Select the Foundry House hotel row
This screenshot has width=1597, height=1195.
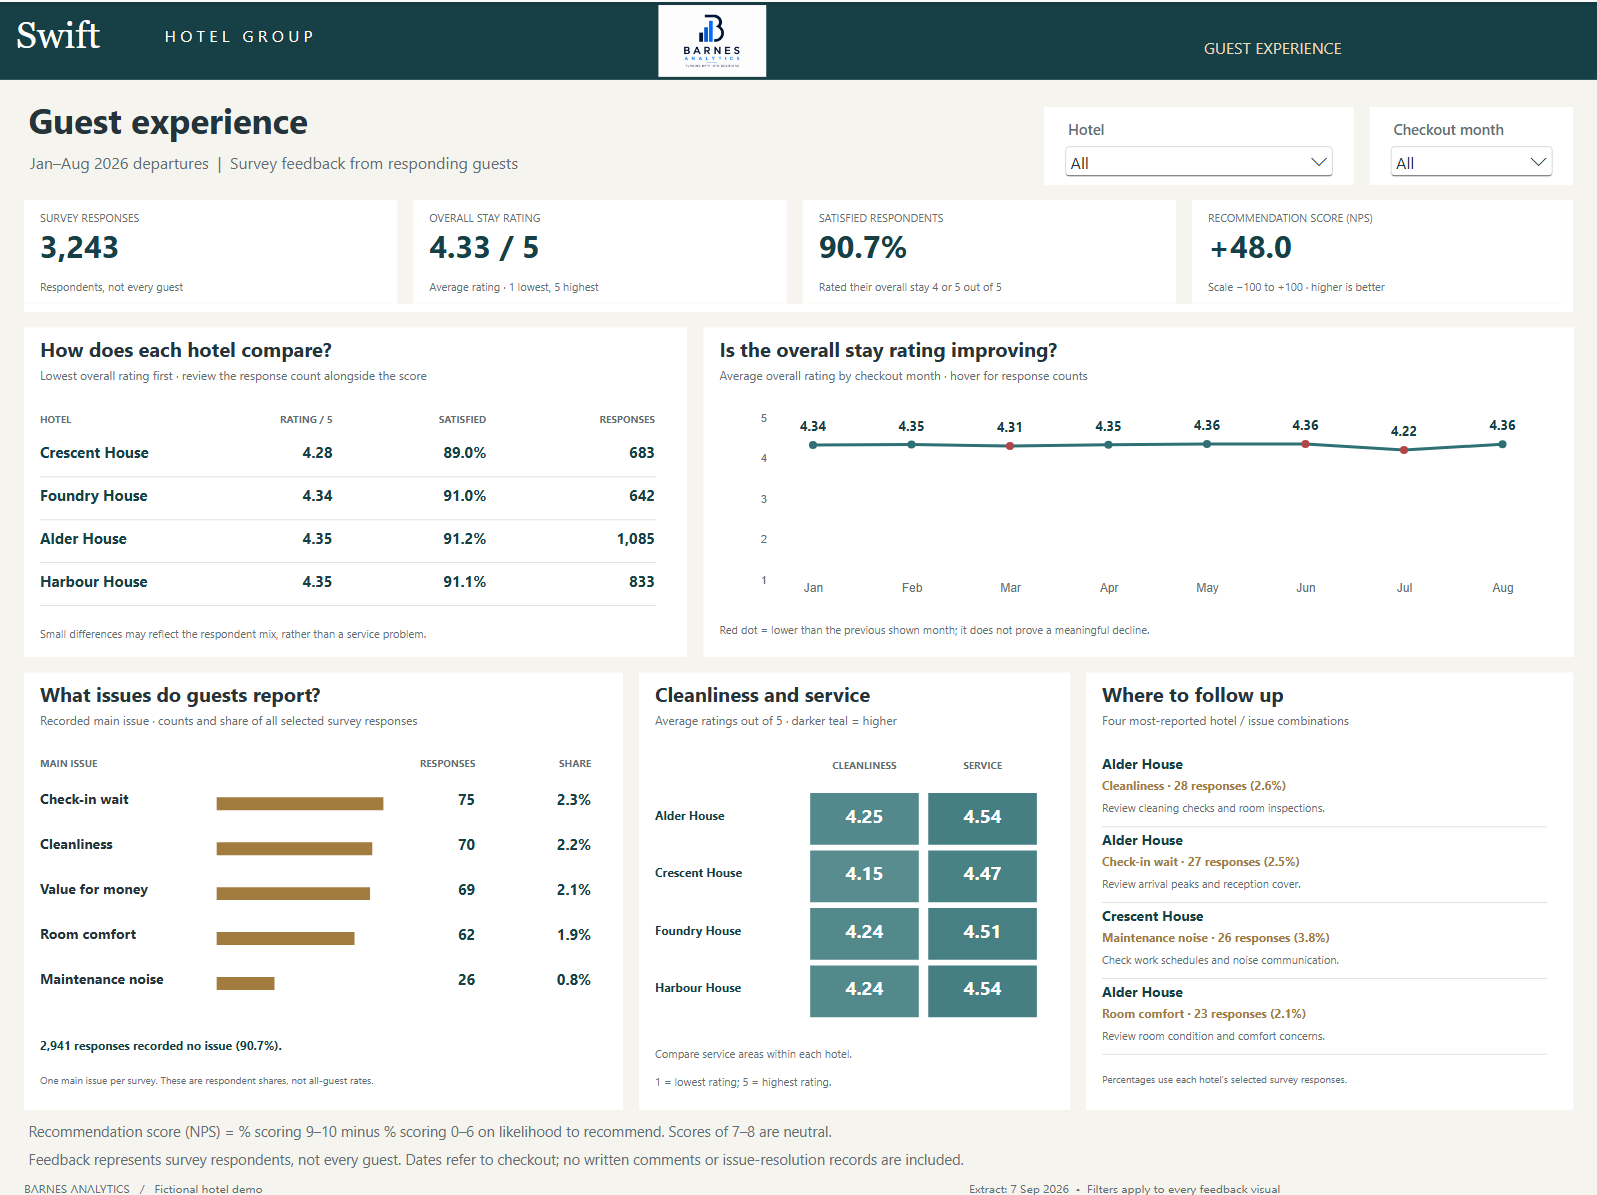[347, 496]
